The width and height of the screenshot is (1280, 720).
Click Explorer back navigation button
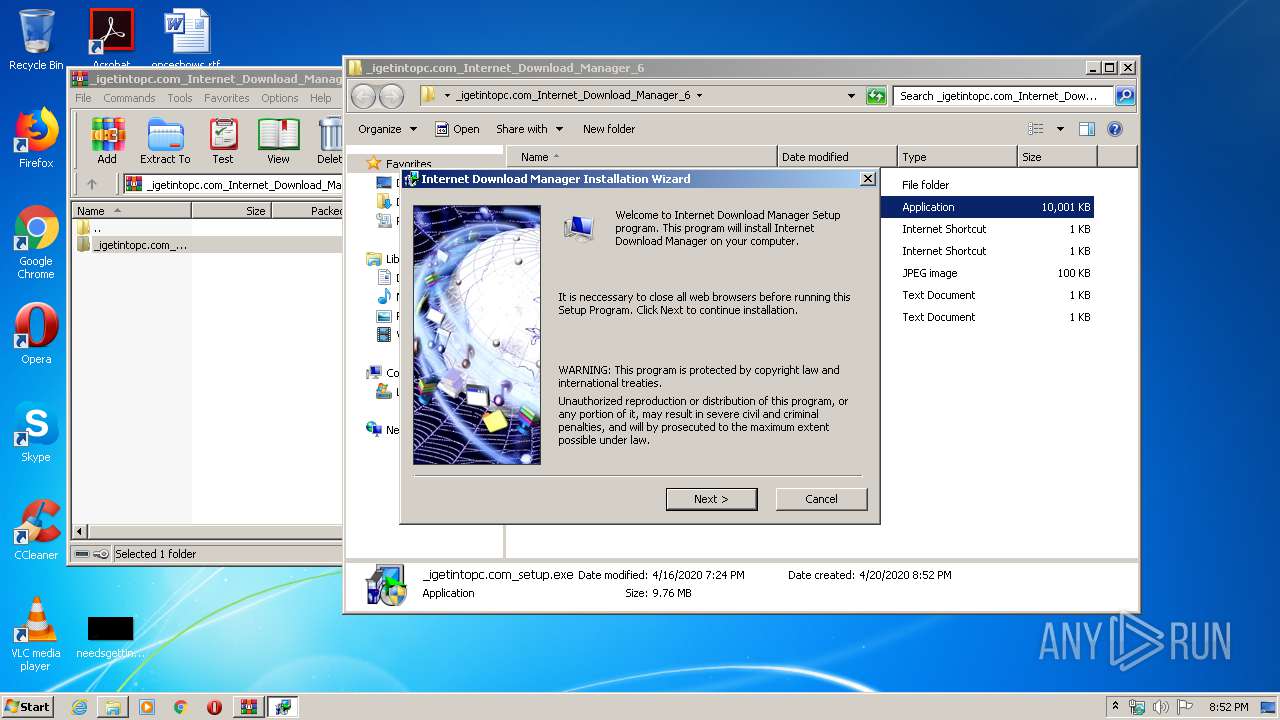point(363,96)
